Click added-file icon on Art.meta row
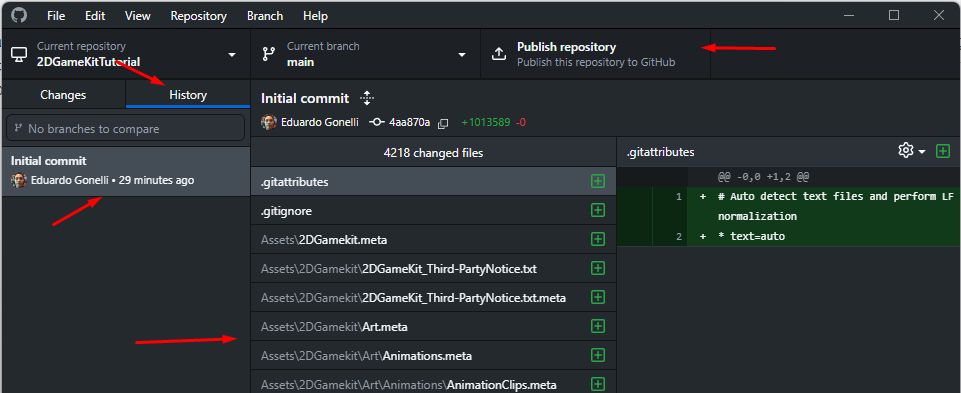Viewport: 961px width, 393px height. coord(598,326)
